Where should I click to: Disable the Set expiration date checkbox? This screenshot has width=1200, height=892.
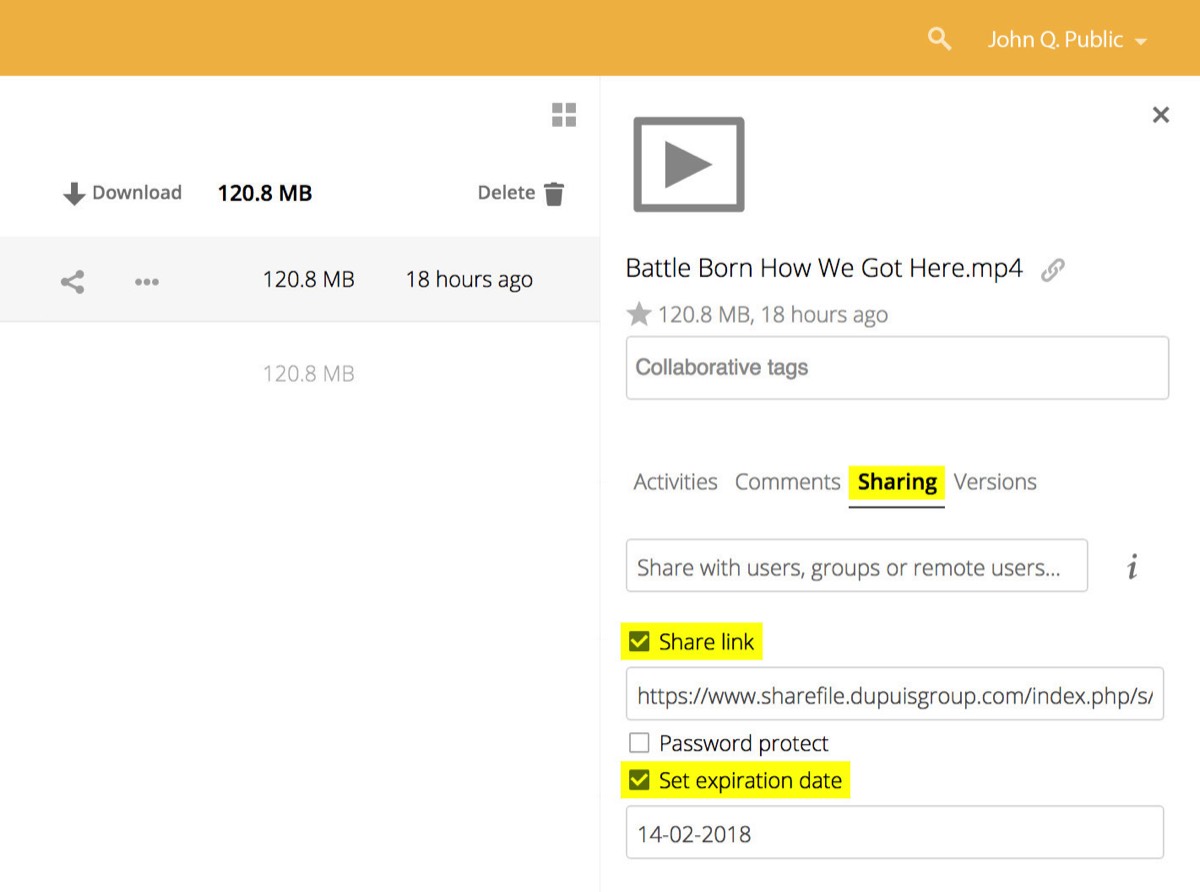[x=639, y=780]
